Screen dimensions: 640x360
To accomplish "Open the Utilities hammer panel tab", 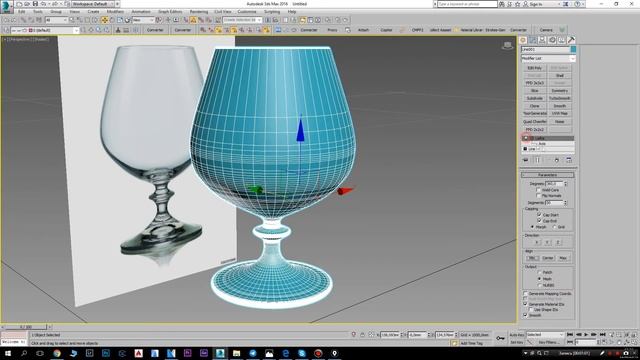I will coord(571,40).
